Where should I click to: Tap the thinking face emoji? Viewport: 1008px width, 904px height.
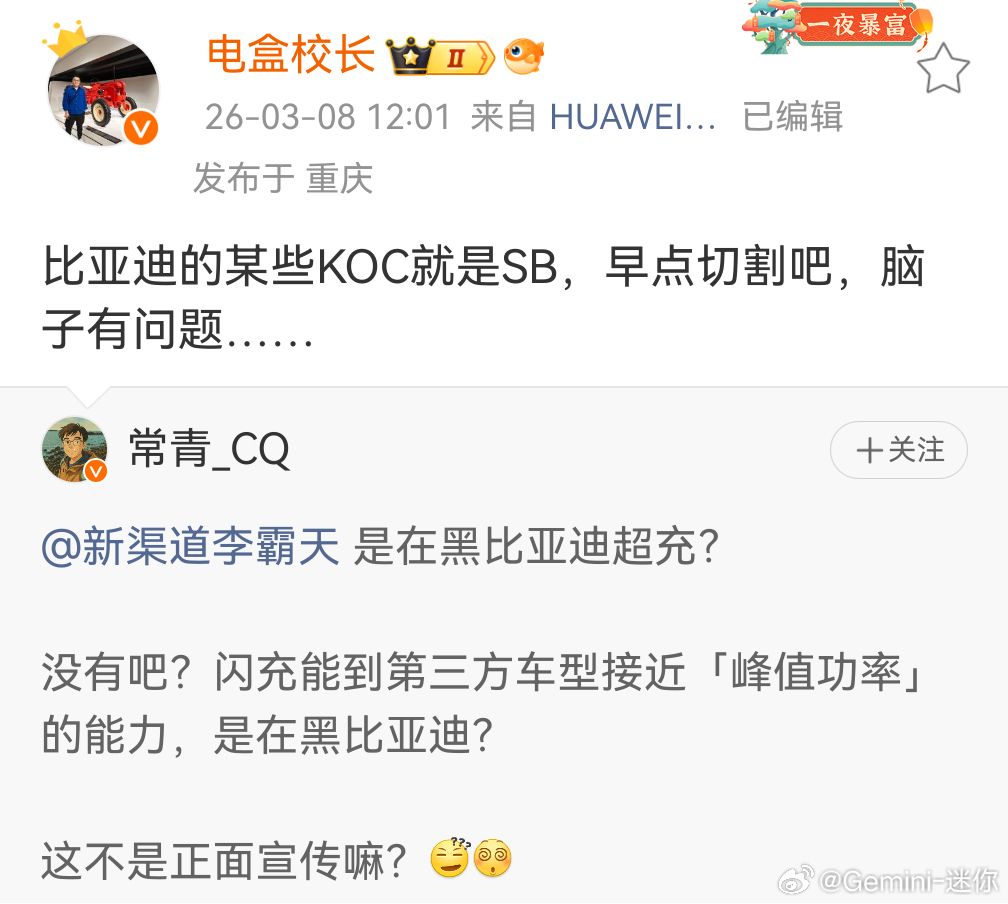[x=451, y=858]
